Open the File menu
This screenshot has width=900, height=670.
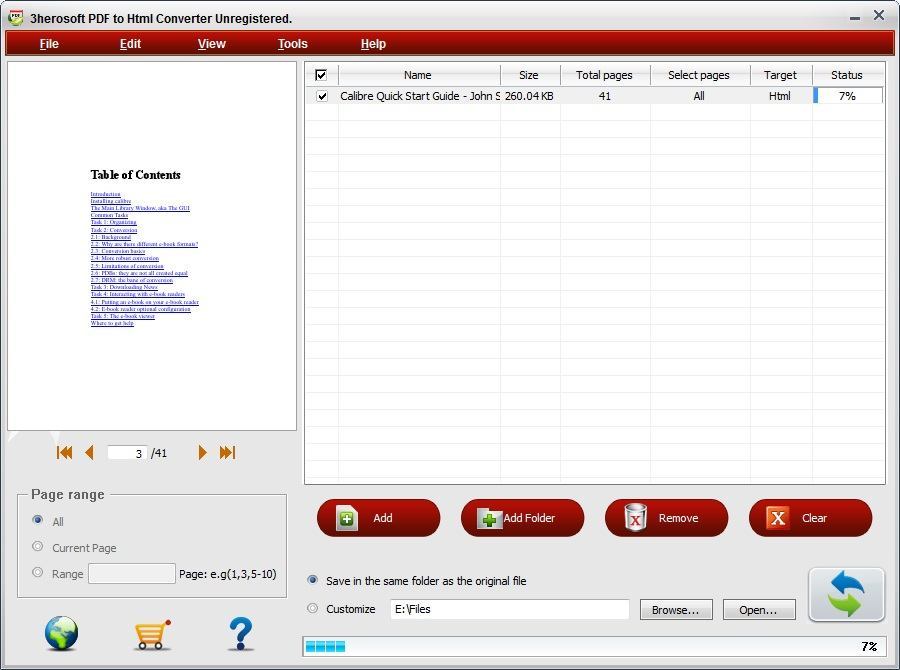pos(49,44)
